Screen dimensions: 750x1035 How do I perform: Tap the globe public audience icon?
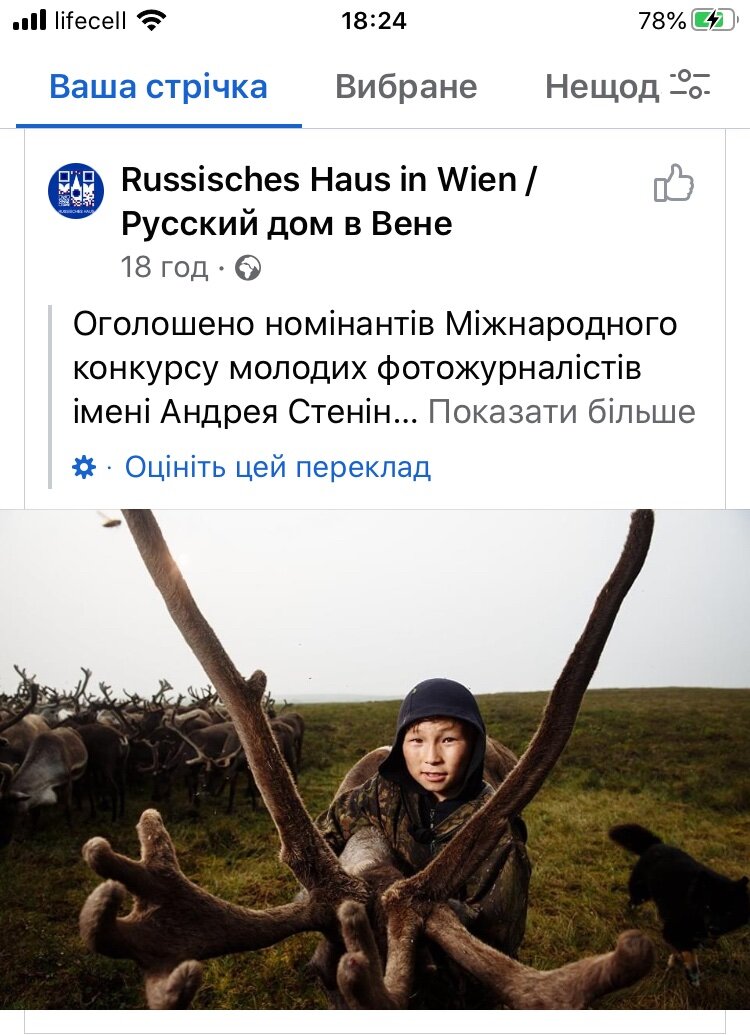click(x=248, y=268)
